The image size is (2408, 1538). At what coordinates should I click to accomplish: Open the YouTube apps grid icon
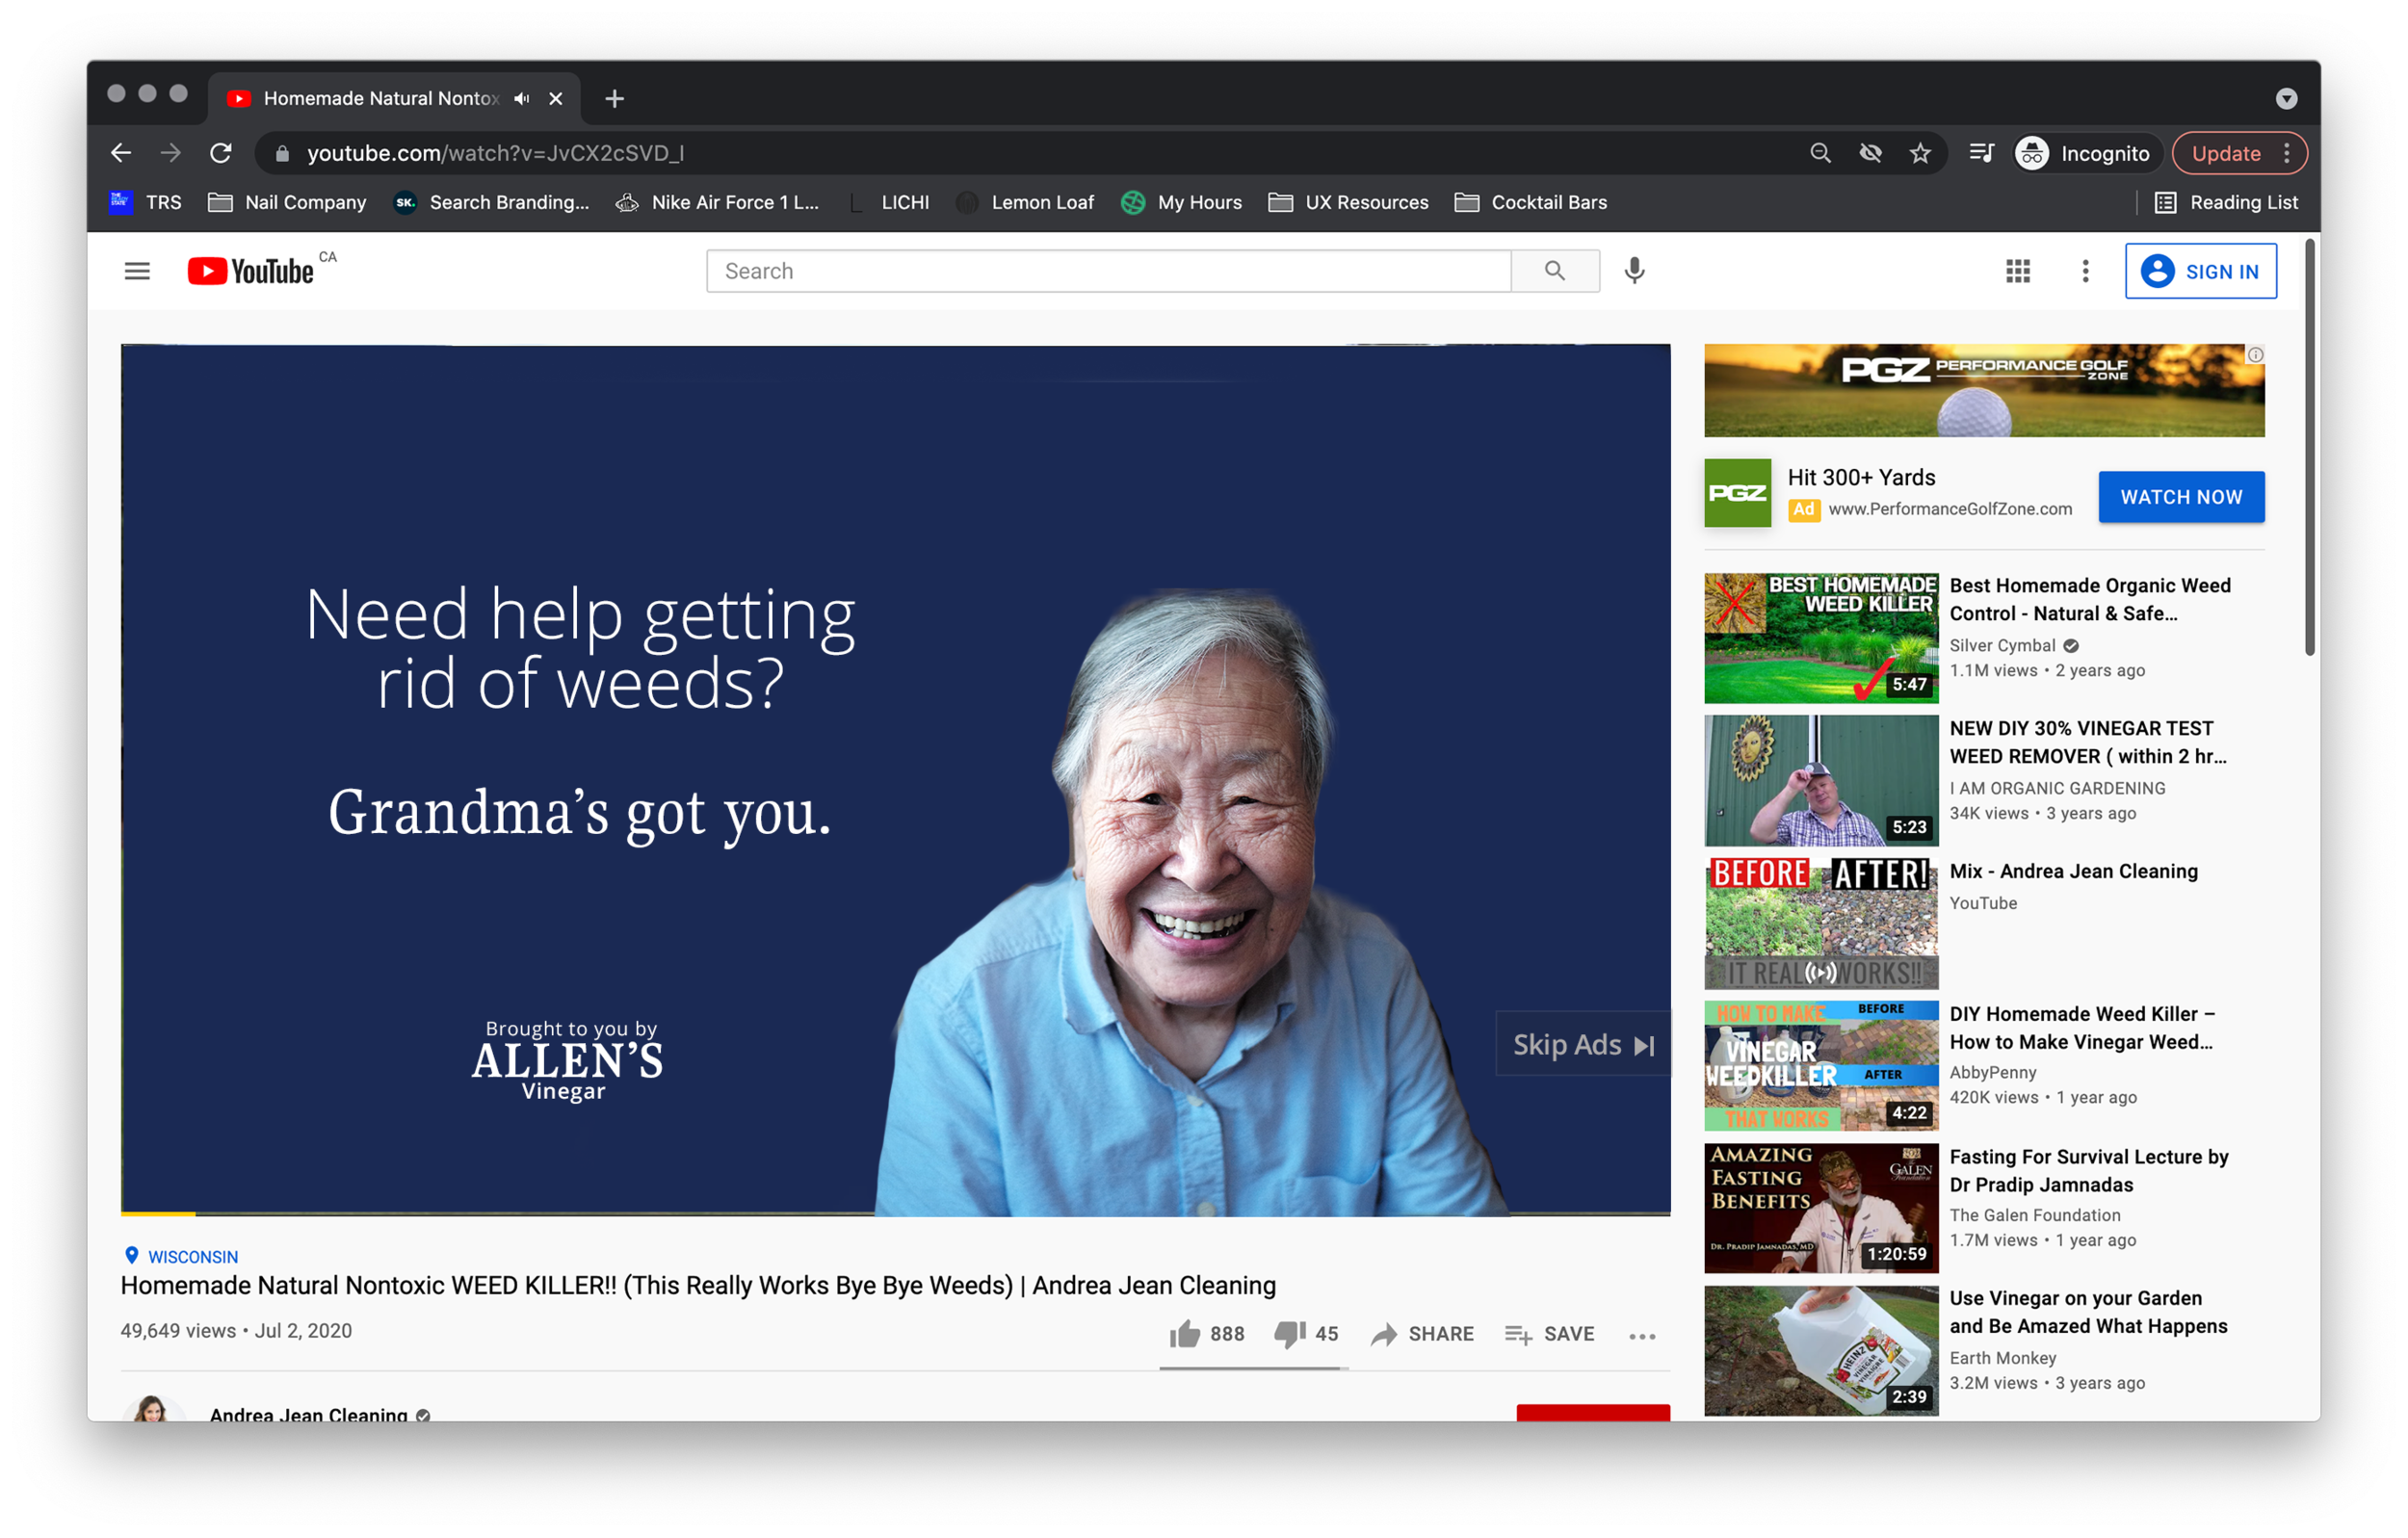(x=2017, y=271)
